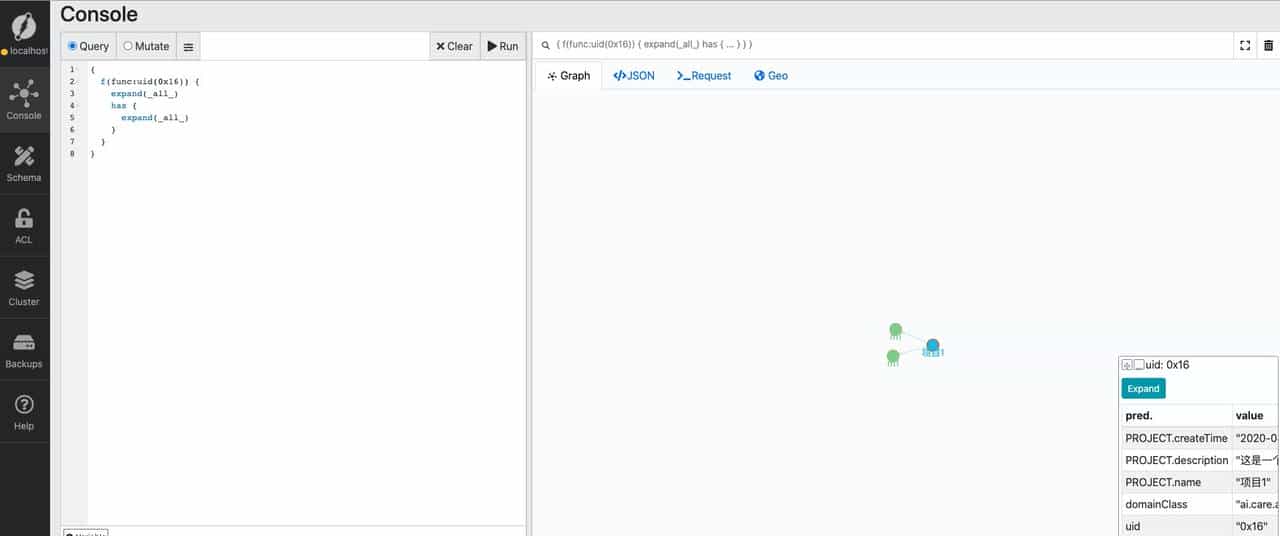This screenshot has height=536, width=1280.
Task: Clear the query editor
Action: coord(454,46)
